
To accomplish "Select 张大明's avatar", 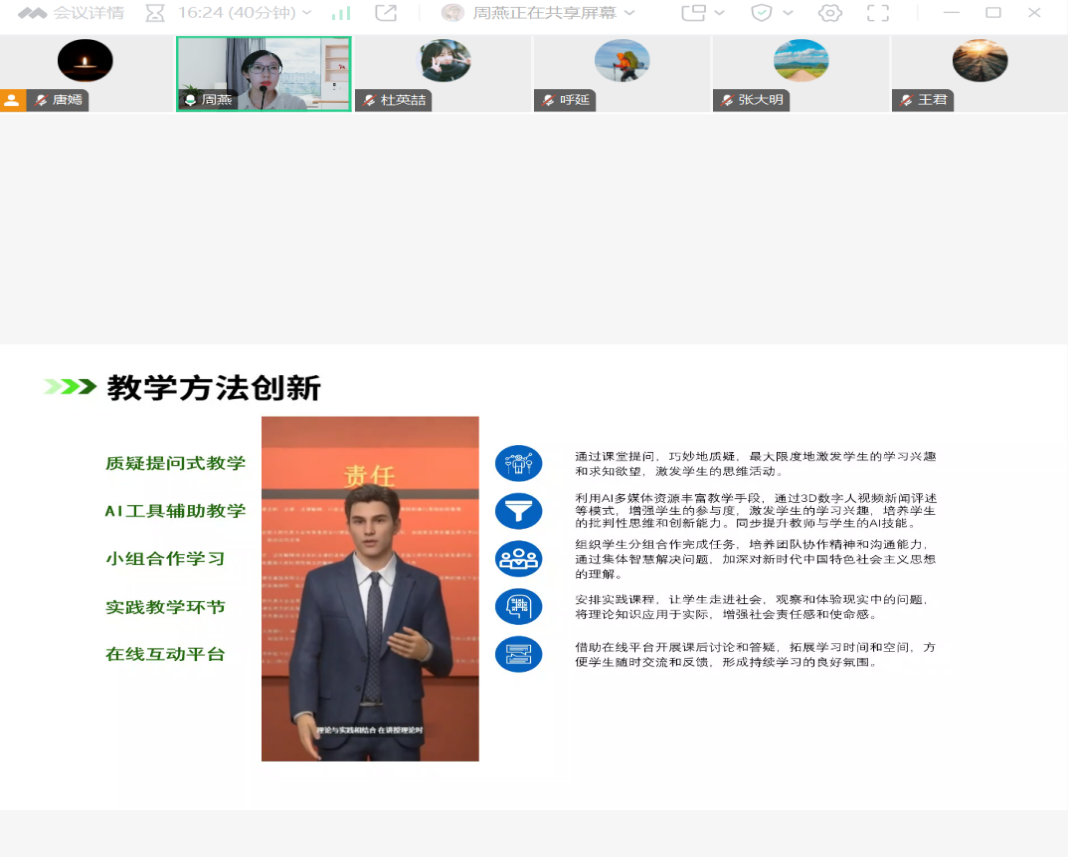I will point(801,61).
